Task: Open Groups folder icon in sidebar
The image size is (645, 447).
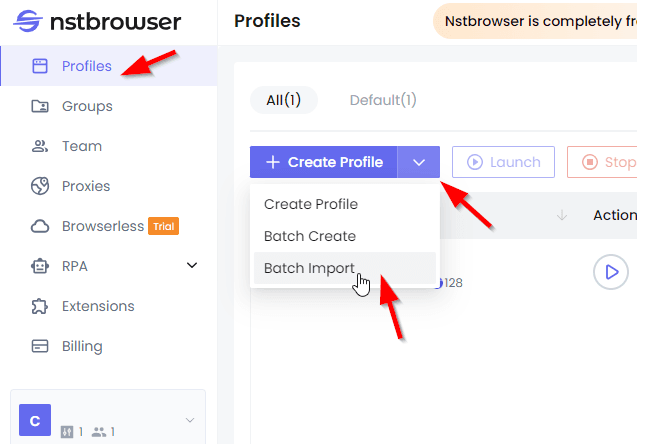Action: 40,107
